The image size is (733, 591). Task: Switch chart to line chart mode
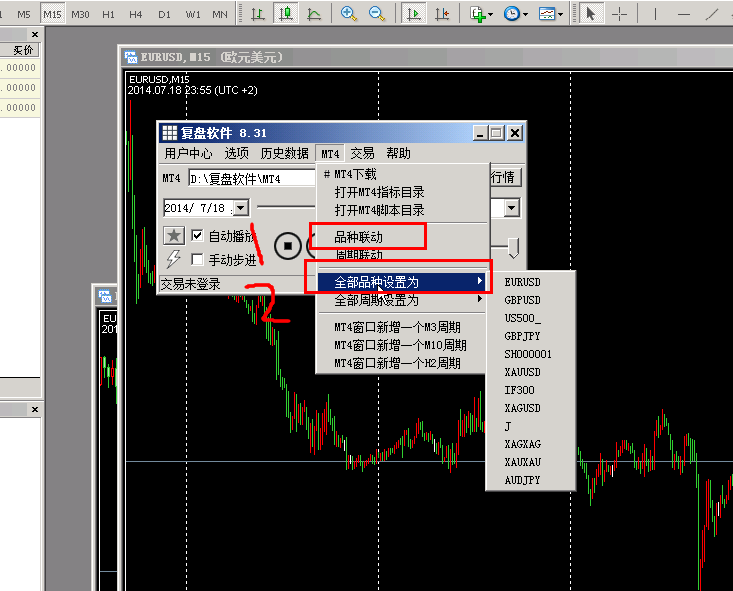(x=314, y=14)
